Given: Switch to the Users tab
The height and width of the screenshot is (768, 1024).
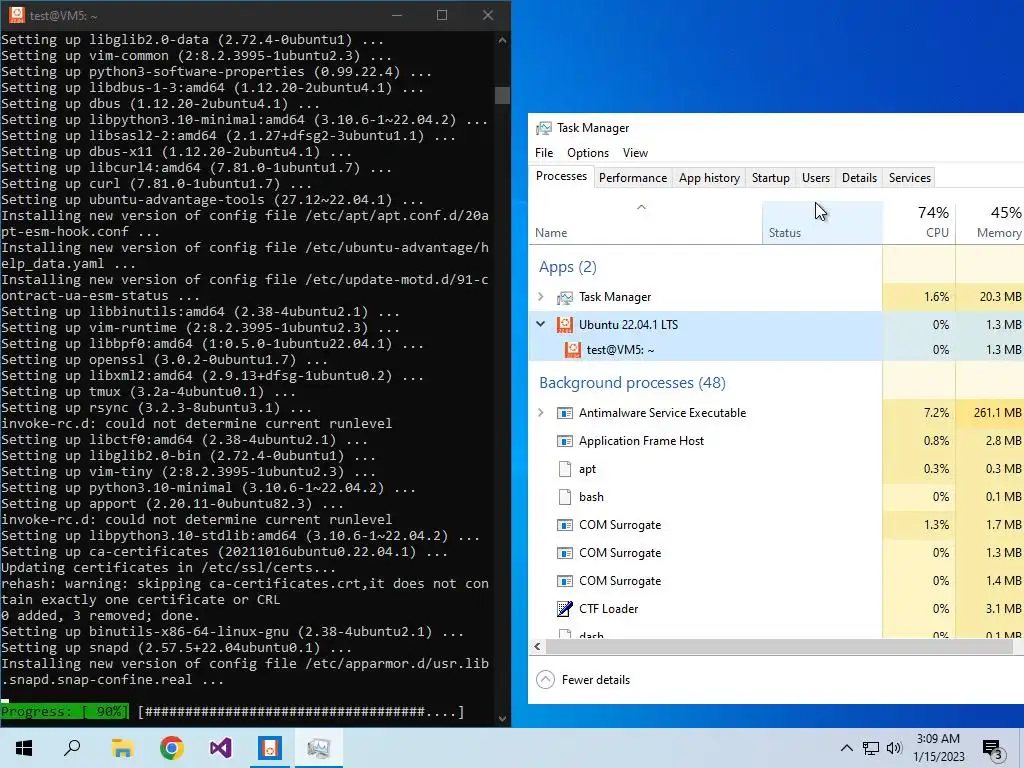Looking at the screenshot, I should coord(816,178).
